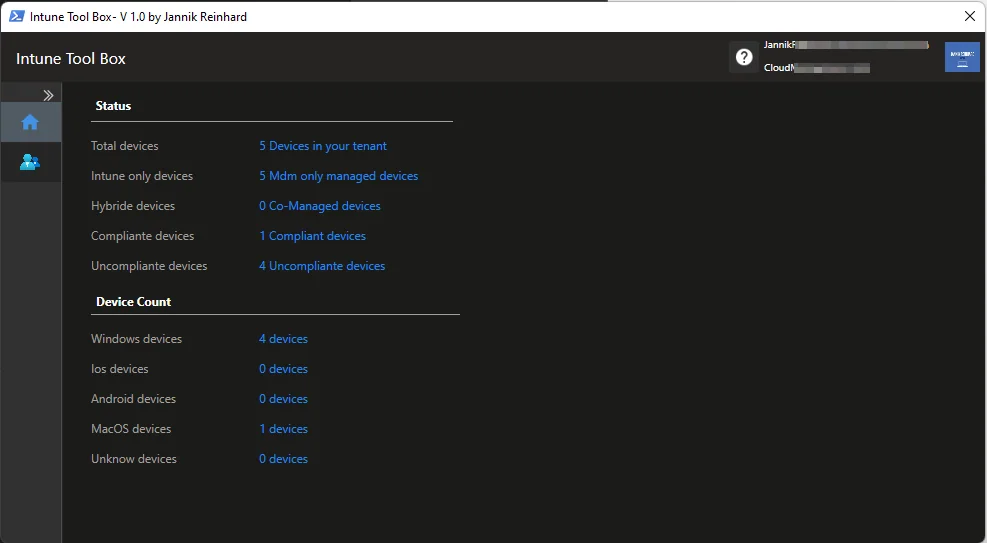Open Android '0 devices' link
This screenshot has height=543, width=987.
(x=283, y=399)
